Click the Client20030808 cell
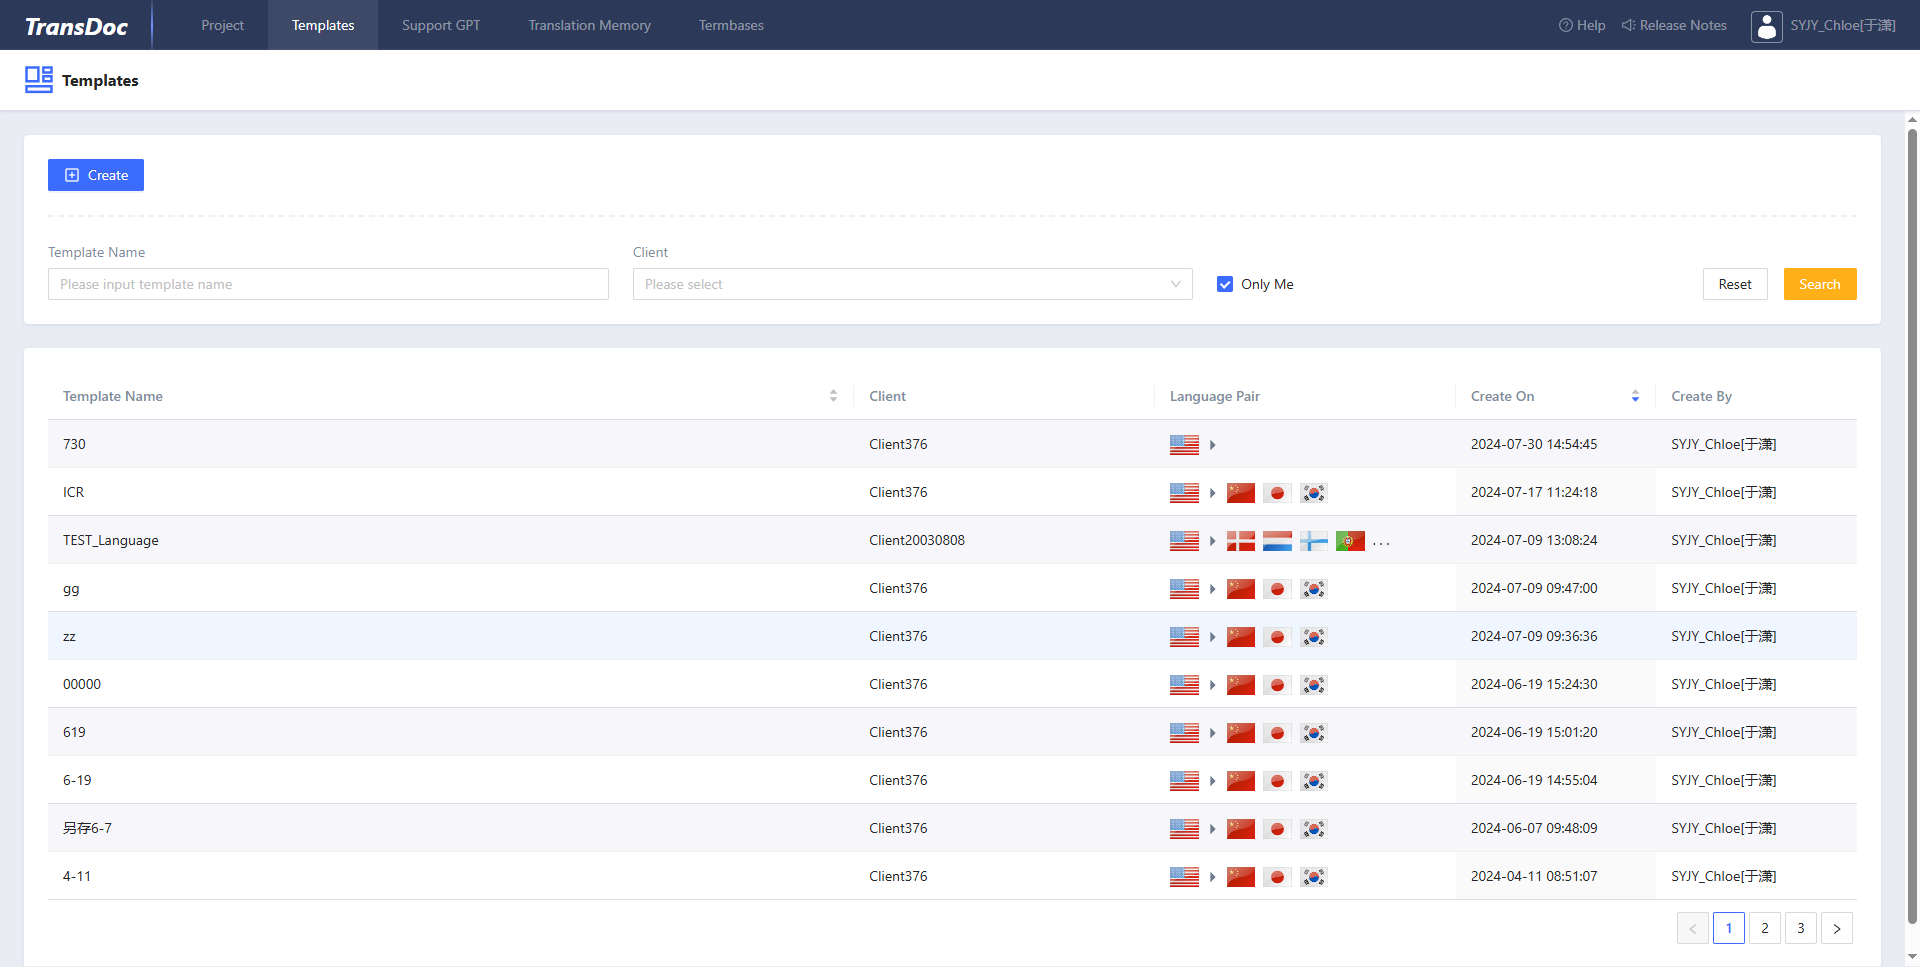The image size is (1920, 967). click(x=917, y=540)
